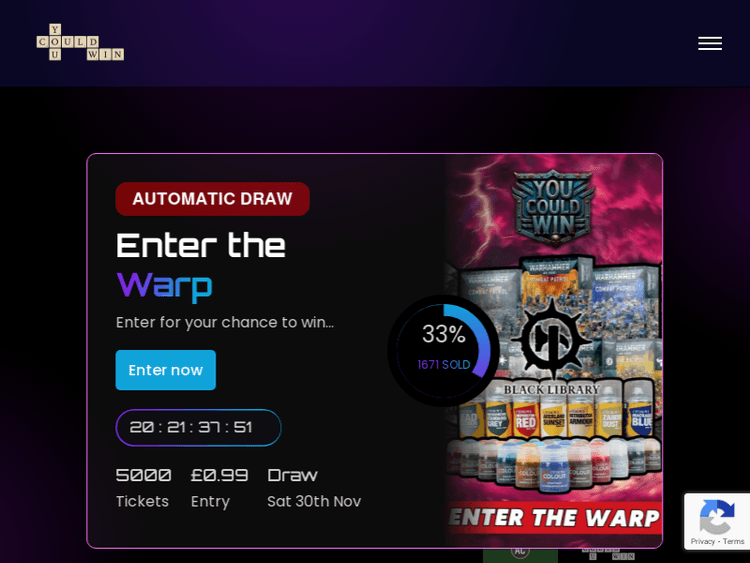Click the red Enter The Warp banner

click(x=555, y=518)
